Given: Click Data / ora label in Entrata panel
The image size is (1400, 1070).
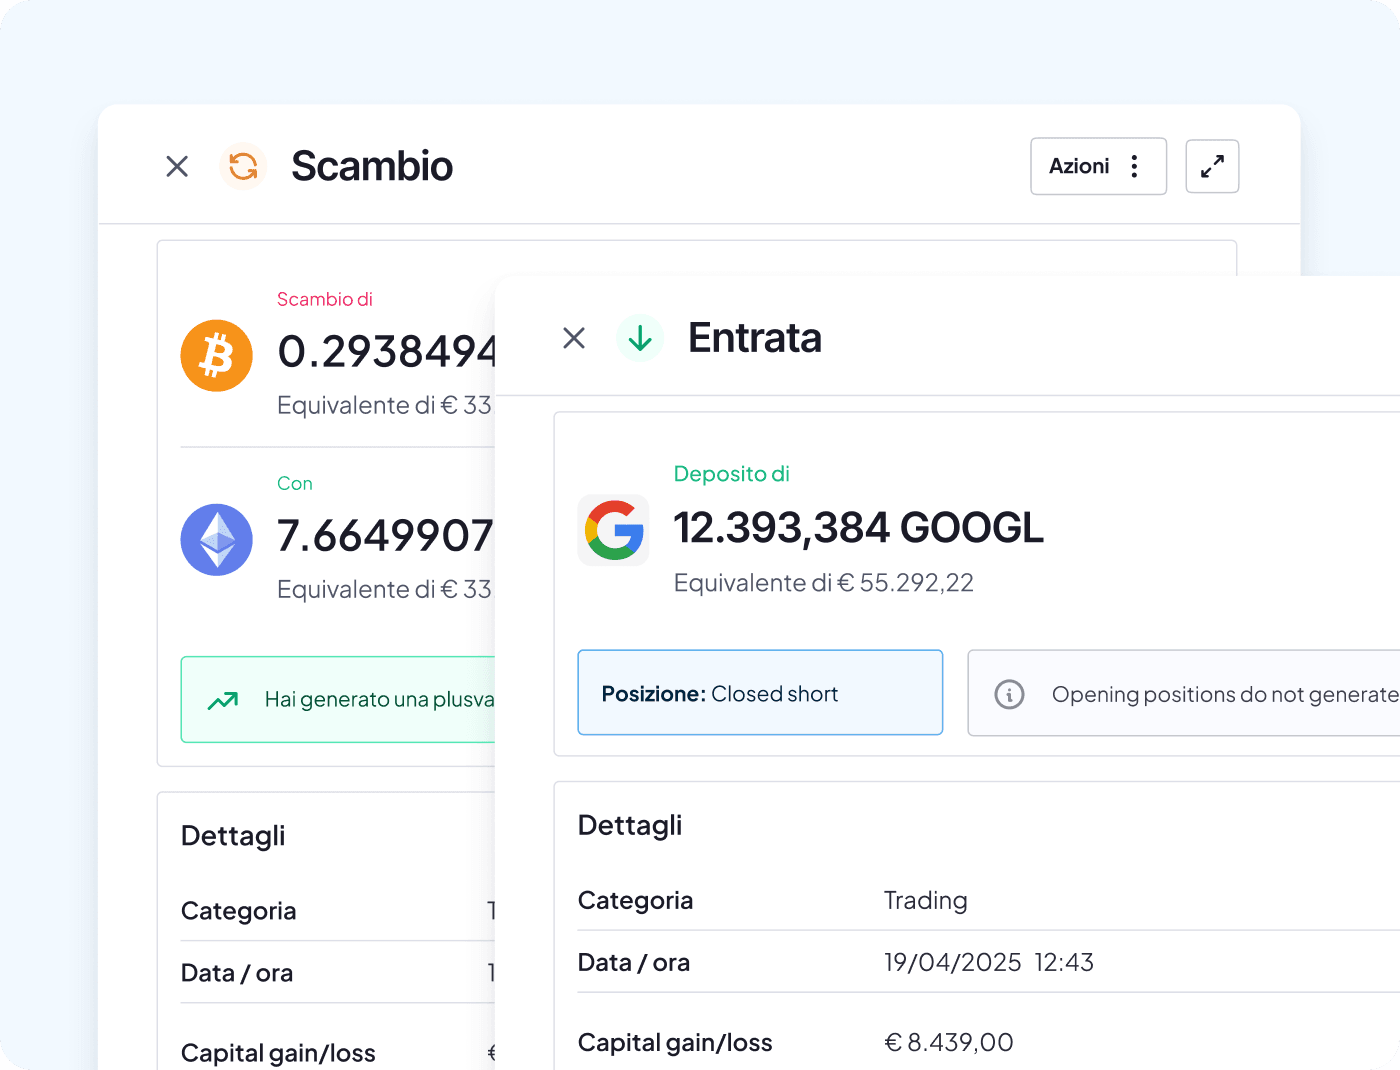Looking at the screenshot, I should point(634,963).
